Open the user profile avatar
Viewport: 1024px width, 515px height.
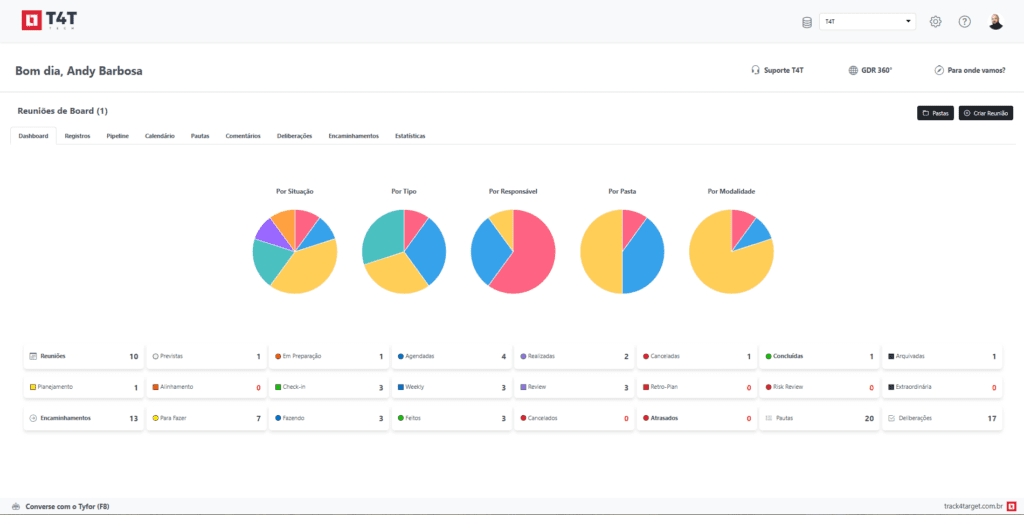(x=995, y=22)
